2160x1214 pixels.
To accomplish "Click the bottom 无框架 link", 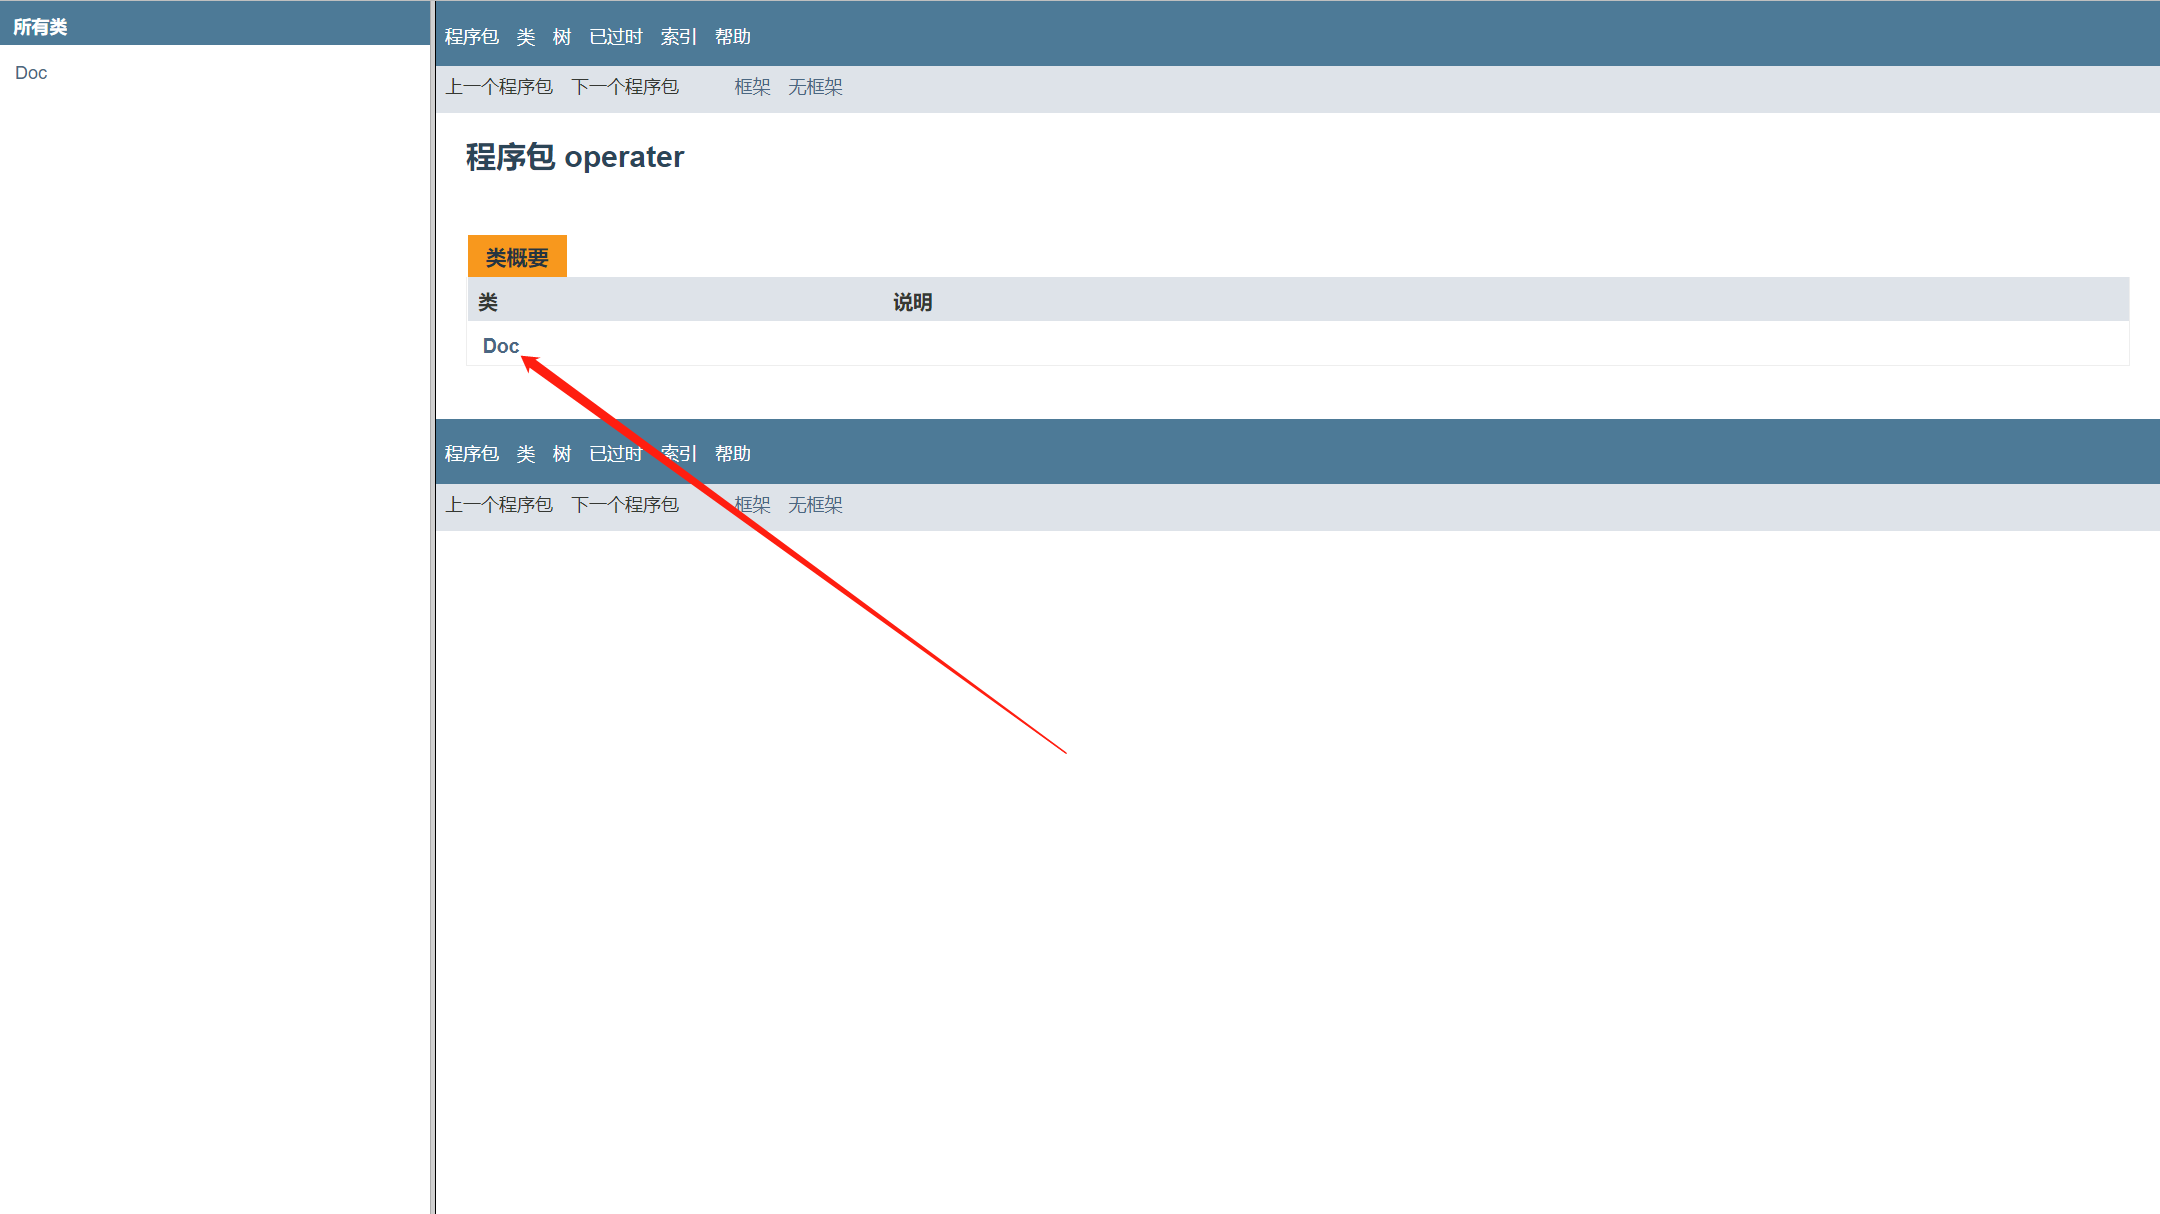I will [x=815, y=505].
